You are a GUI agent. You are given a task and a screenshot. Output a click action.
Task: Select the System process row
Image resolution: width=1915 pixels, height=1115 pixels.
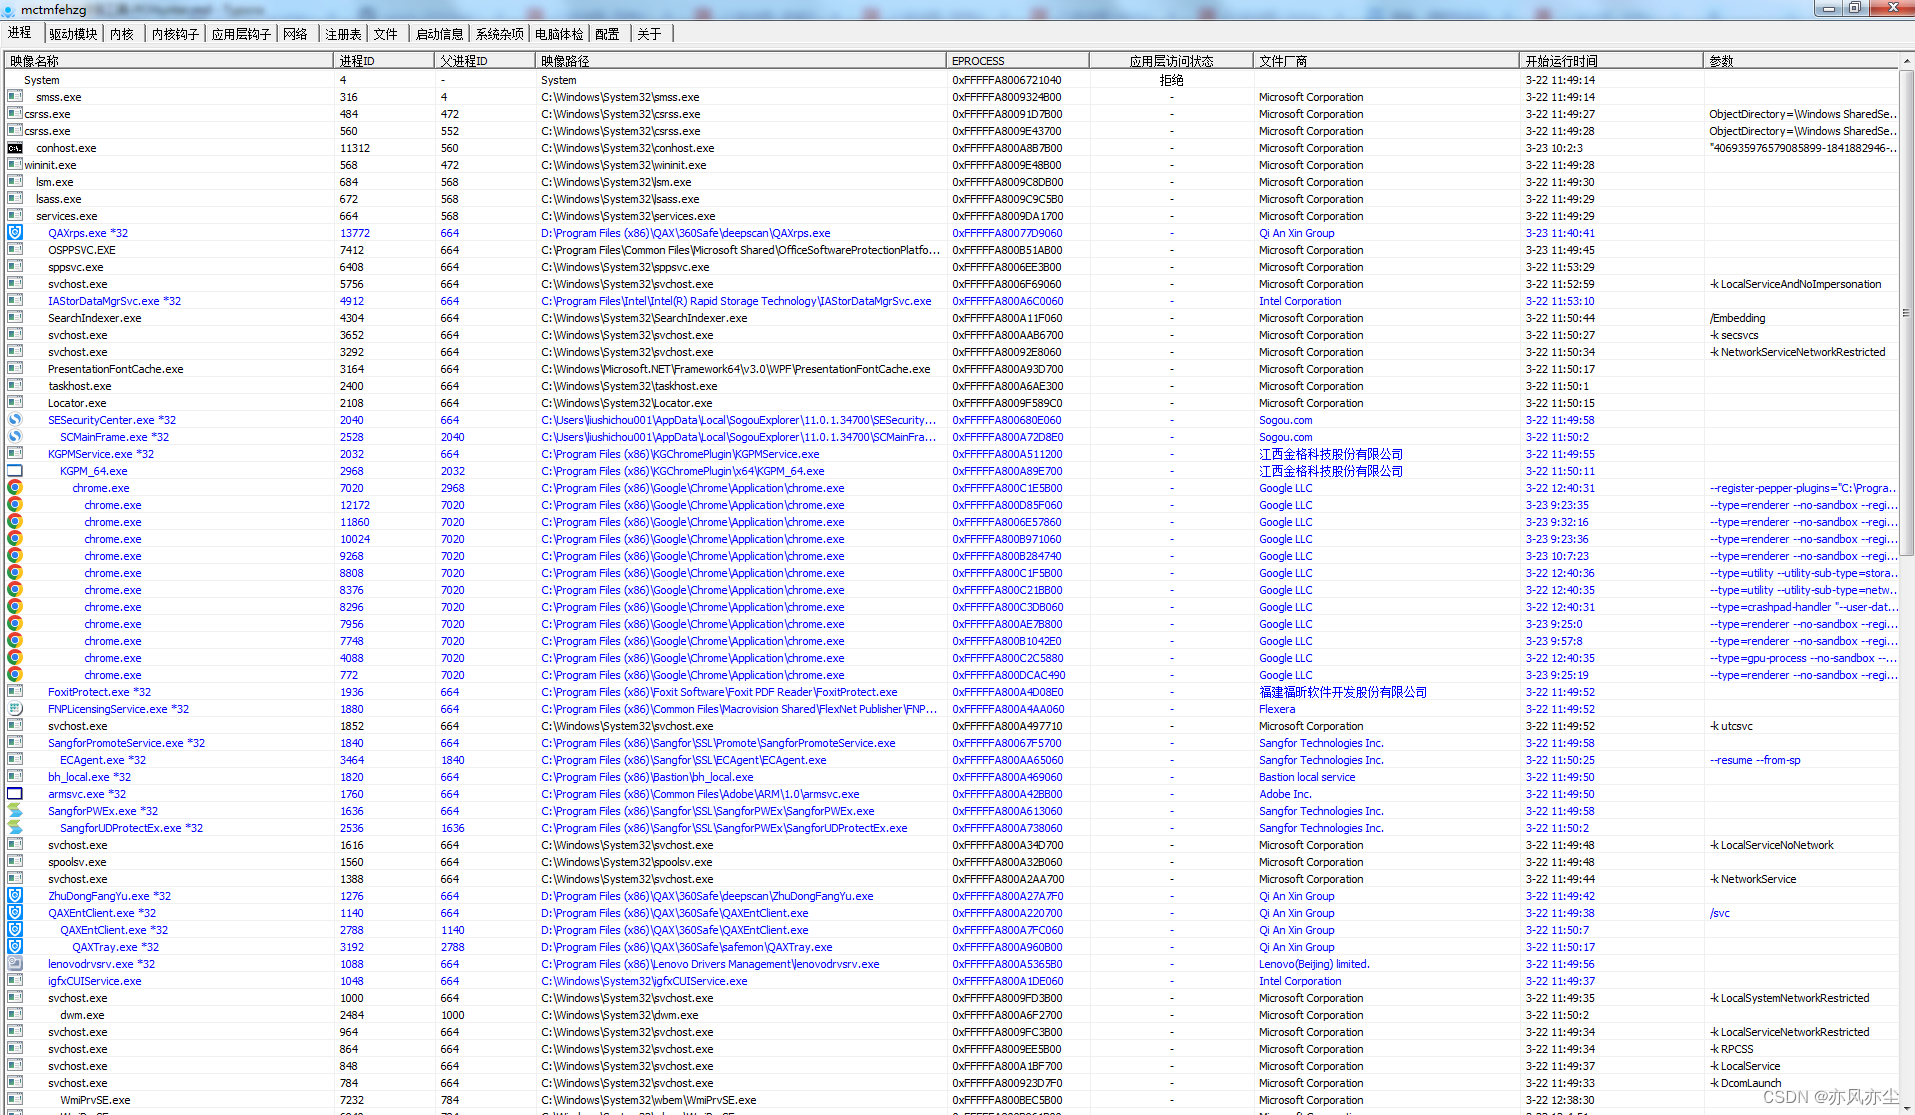[950, 80]
